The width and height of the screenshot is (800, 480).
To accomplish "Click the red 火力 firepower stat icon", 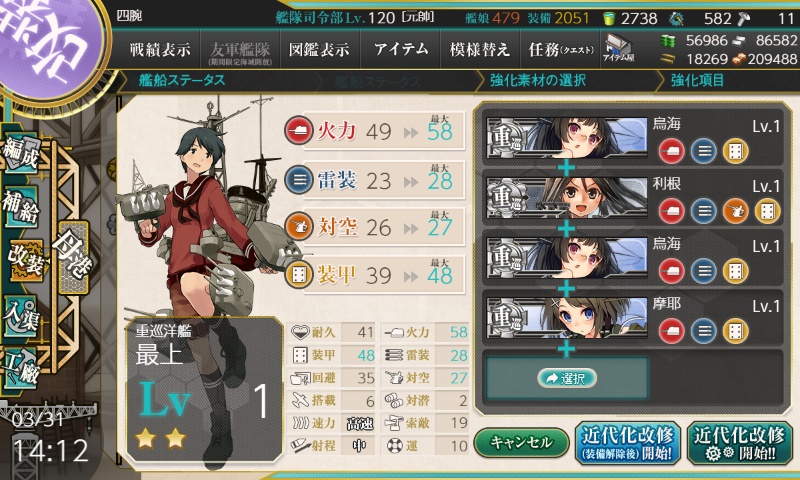I will pyautogui.click(x=299, y=131).
